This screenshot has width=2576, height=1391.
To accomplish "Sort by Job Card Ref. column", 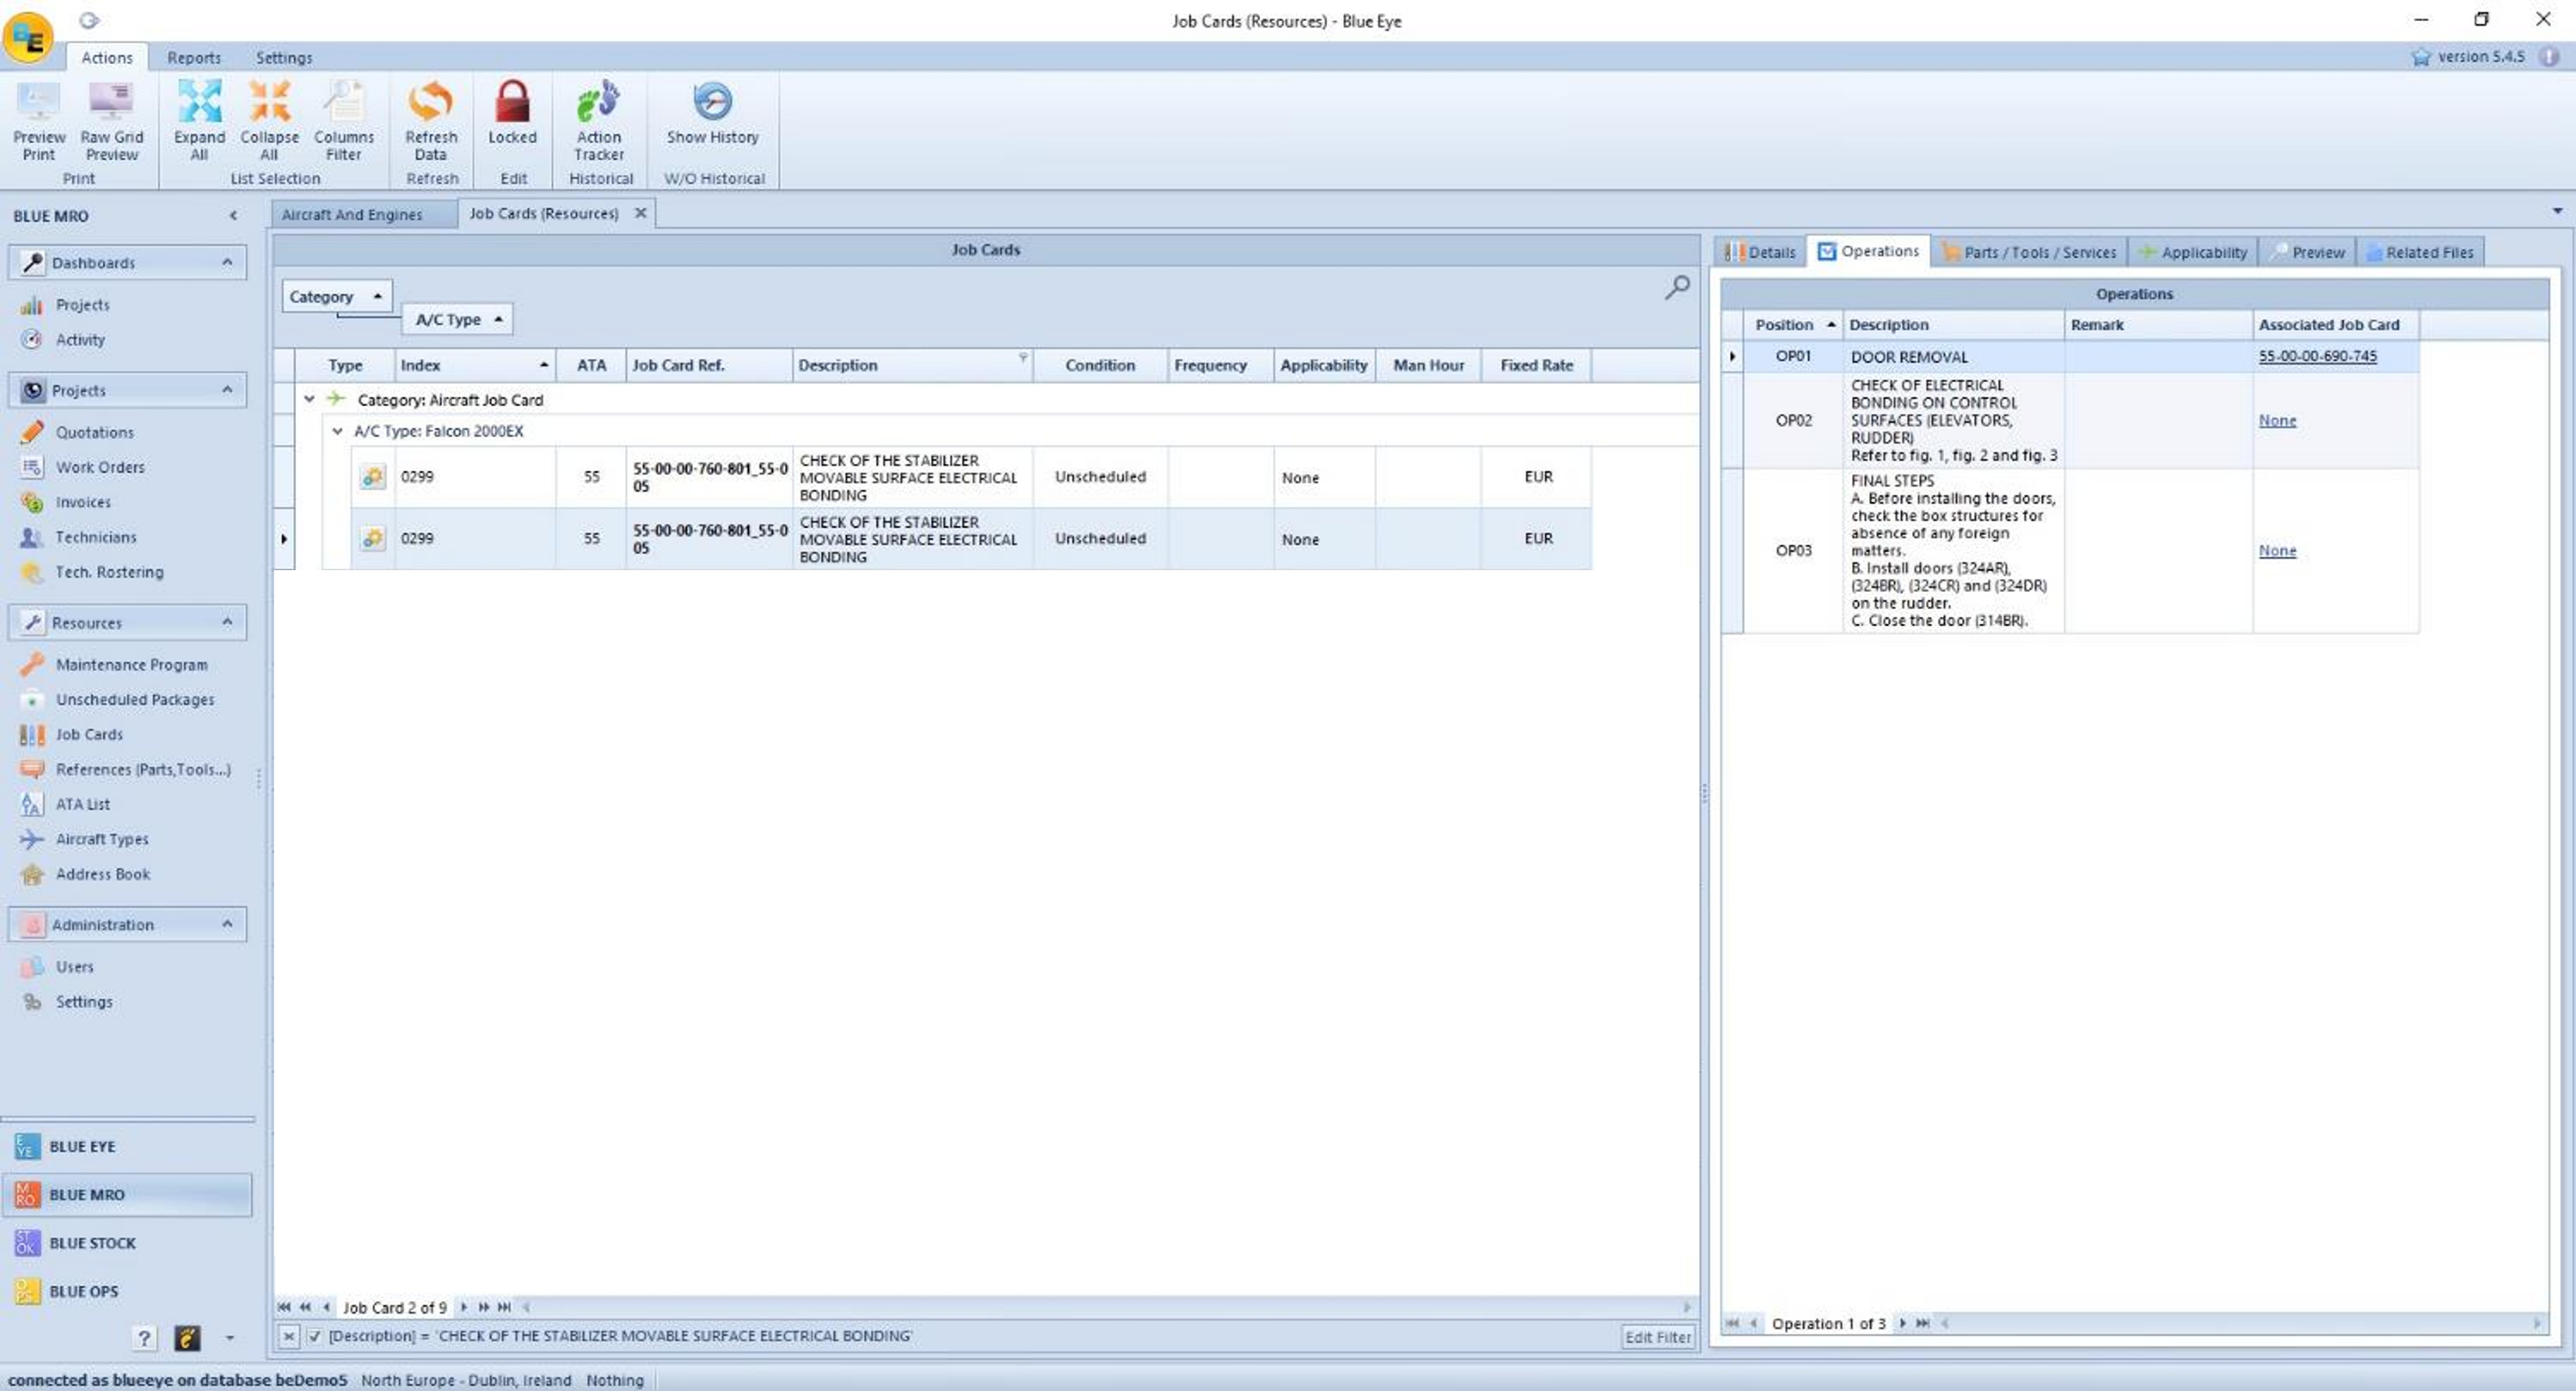I will click(709, 365).
